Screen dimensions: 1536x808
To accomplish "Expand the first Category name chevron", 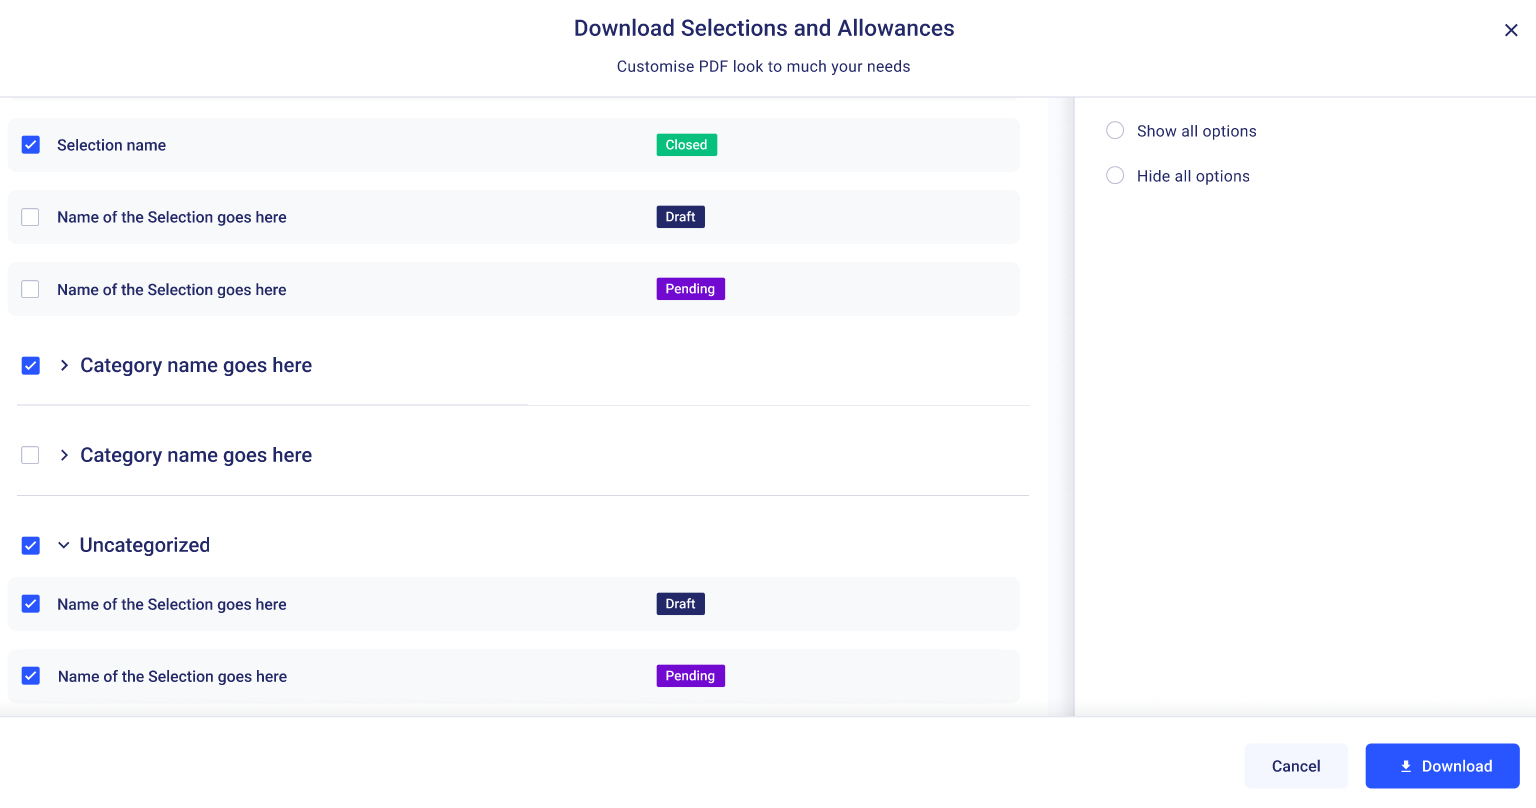I will click(64, 366).
